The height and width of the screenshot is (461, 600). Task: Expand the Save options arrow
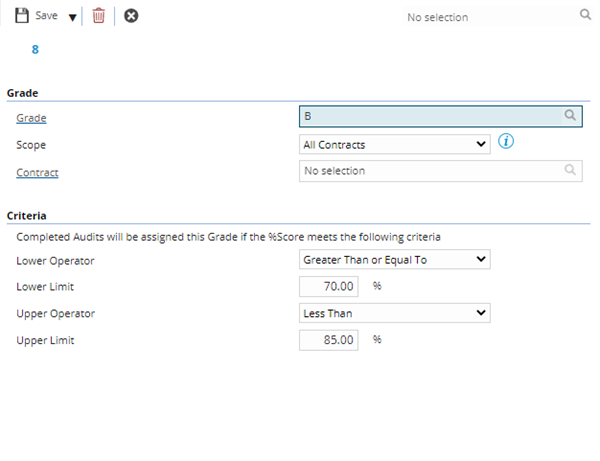pyautogui.click(x=72, y=17)
